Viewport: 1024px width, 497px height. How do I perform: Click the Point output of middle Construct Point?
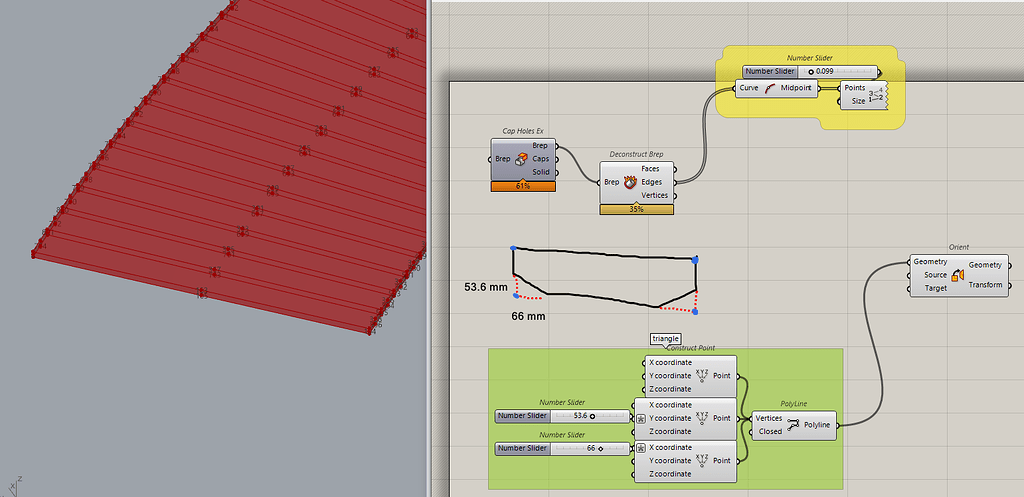pos(722,418)
